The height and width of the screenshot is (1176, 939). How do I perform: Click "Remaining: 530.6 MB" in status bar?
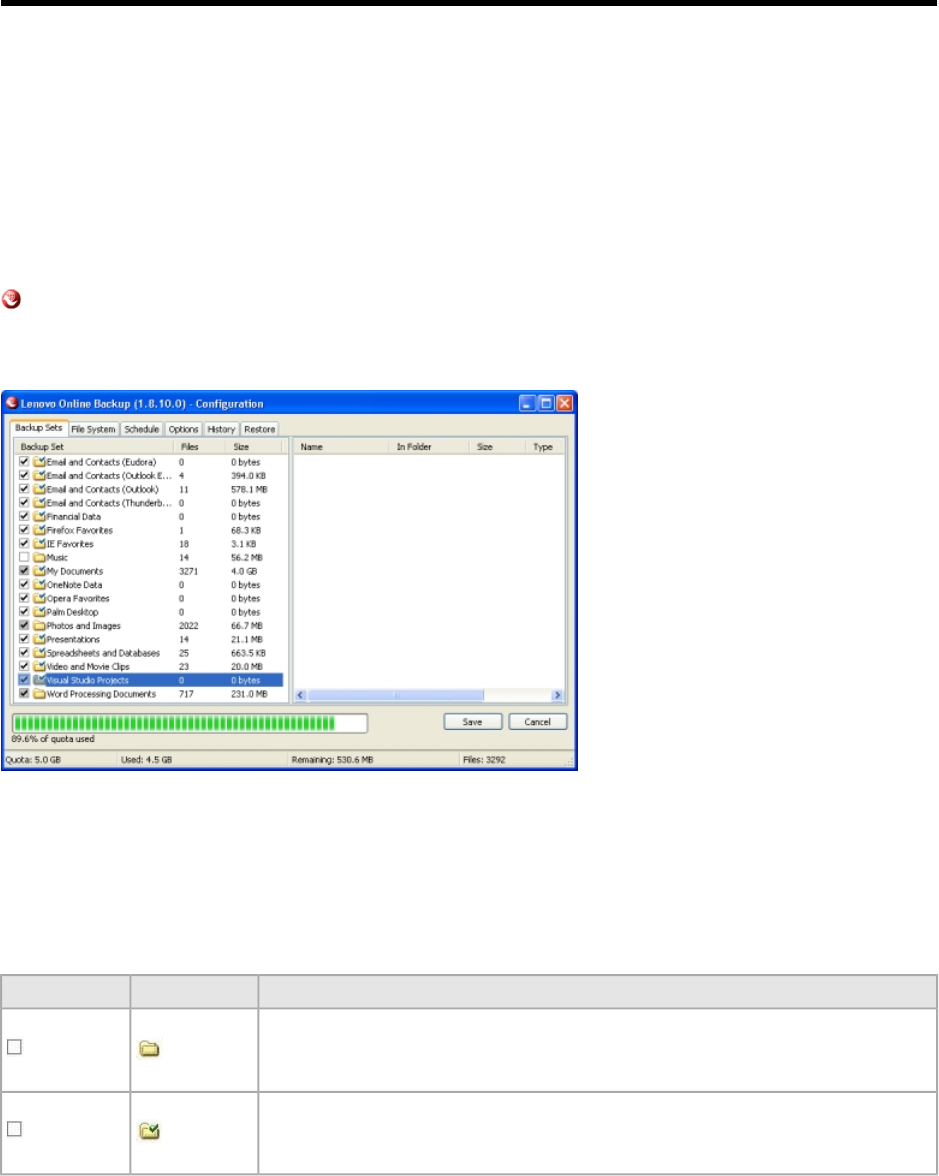point(332,760)
